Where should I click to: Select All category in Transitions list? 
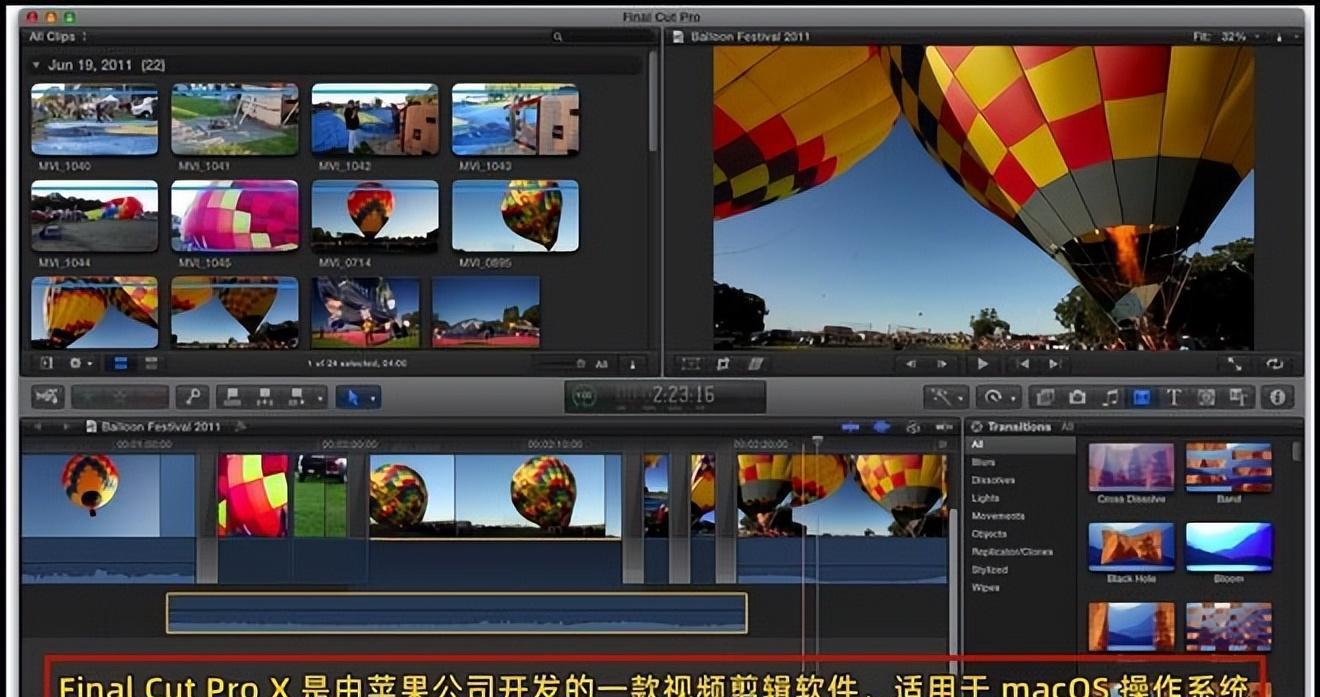[978, 444]
